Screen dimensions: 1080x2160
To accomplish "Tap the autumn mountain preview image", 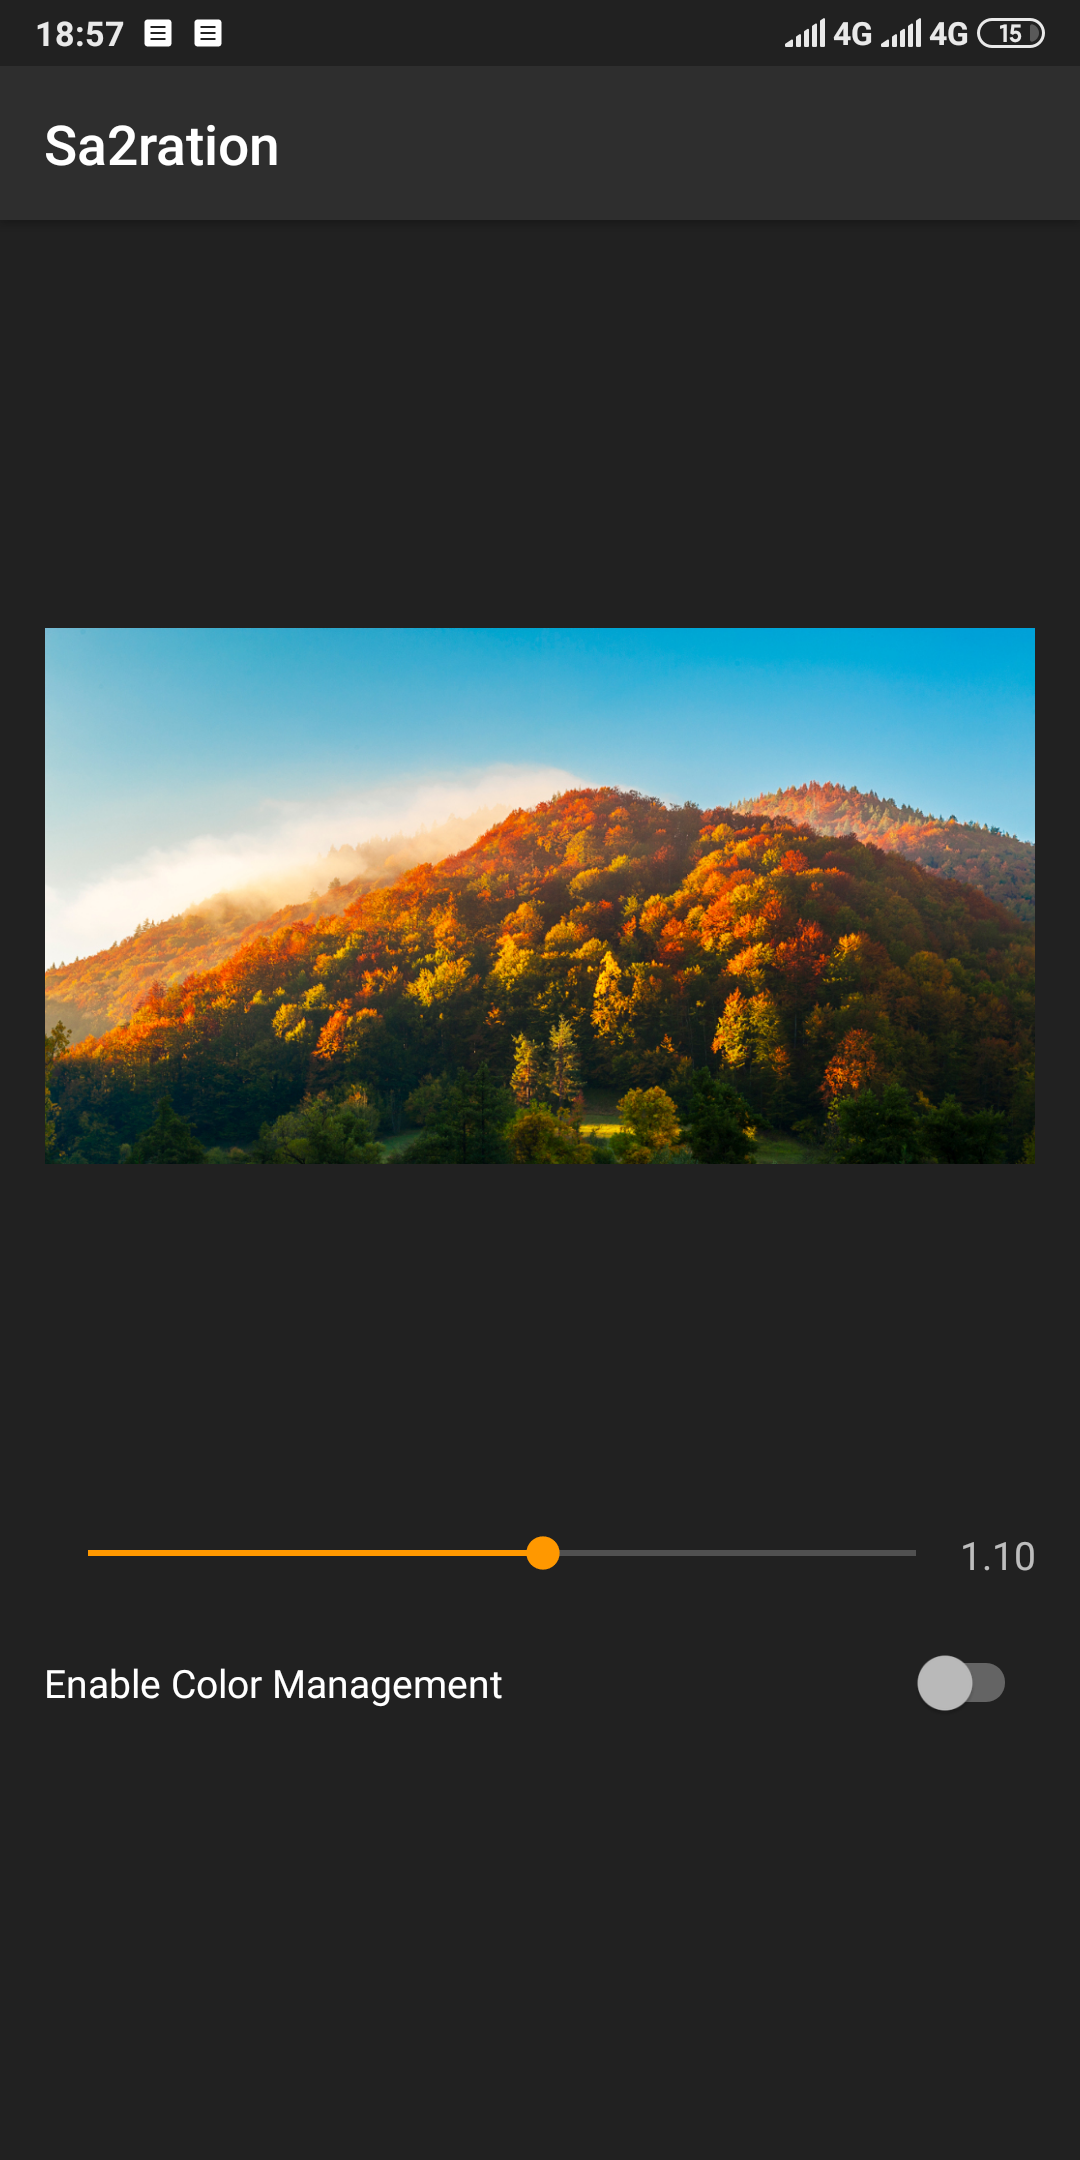I will click(x=540, y=896).
